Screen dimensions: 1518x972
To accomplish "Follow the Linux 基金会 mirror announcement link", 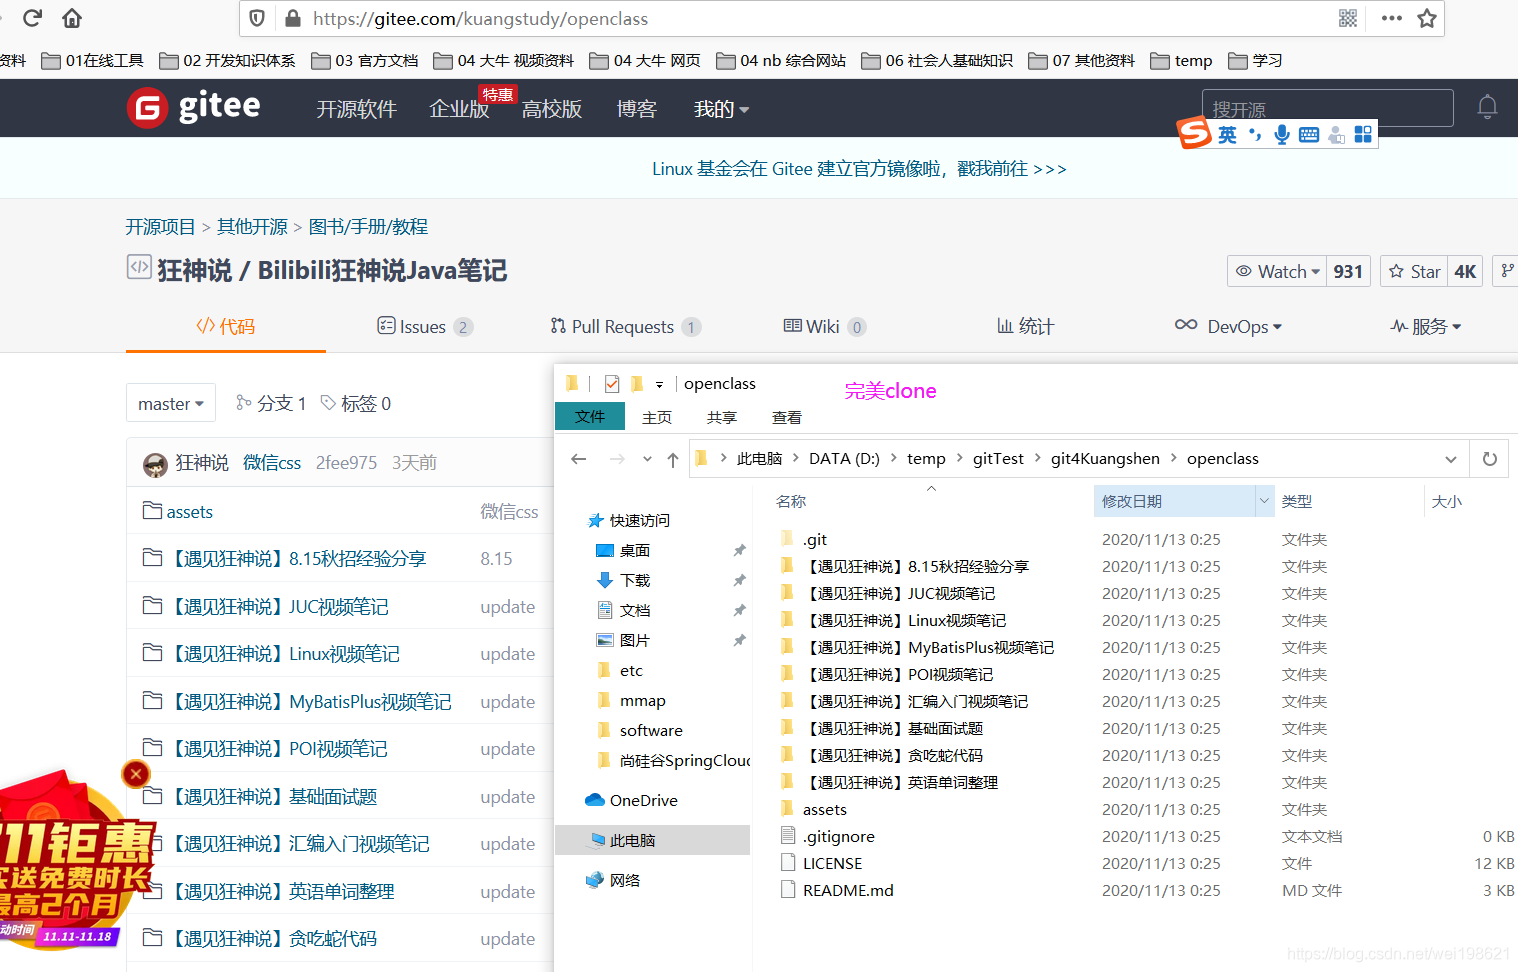I will (859, 169).
